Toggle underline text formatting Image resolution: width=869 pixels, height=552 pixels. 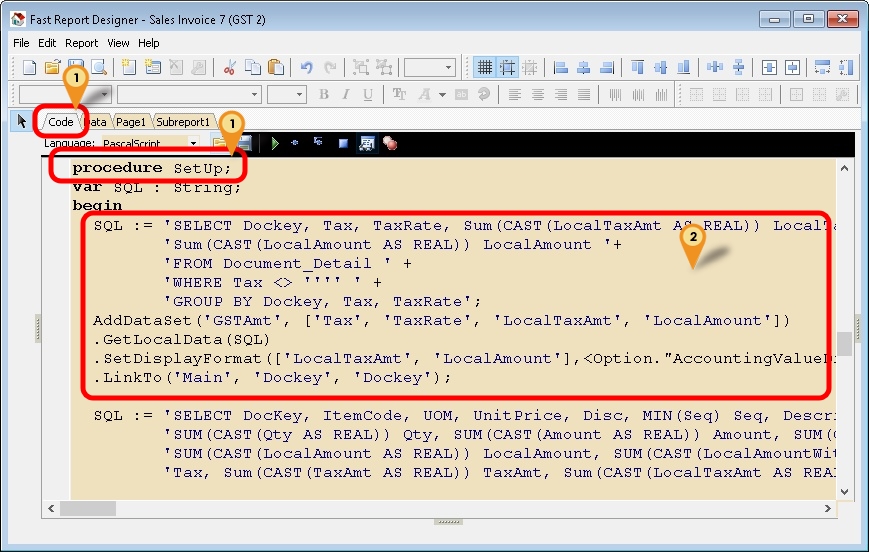(368, 94)
